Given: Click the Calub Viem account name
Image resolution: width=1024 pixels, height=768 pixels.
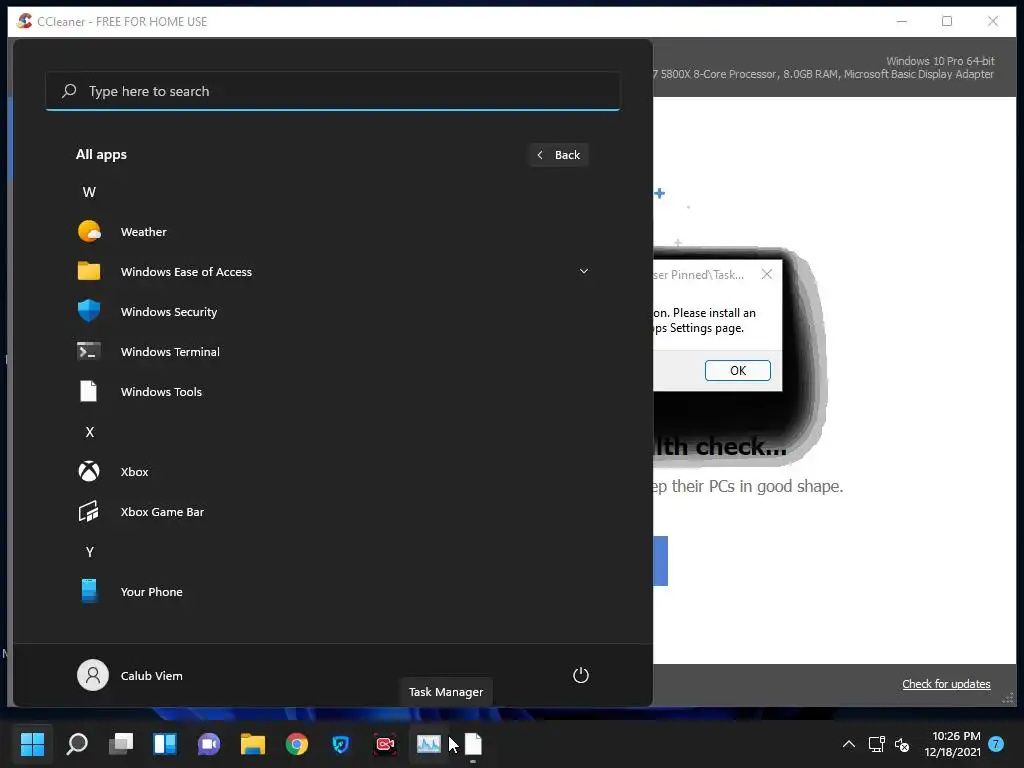Looking at the screenshot, I should (x=152, y=676).
